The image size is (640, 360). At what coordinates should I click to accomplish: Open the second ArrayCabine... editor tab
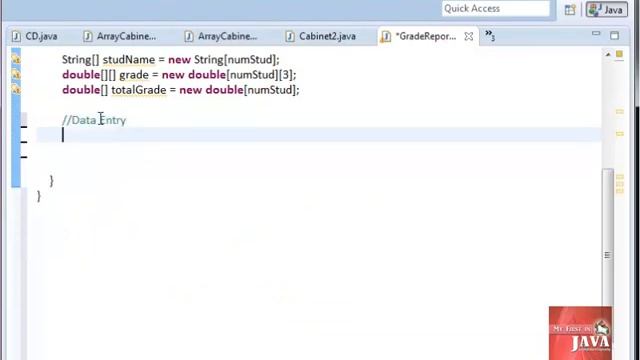pyautogui.click(x=222, y=36)
